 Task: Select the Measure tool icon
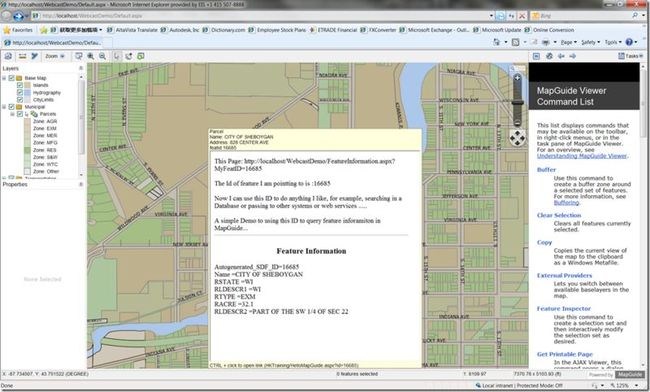coord(22,56)
